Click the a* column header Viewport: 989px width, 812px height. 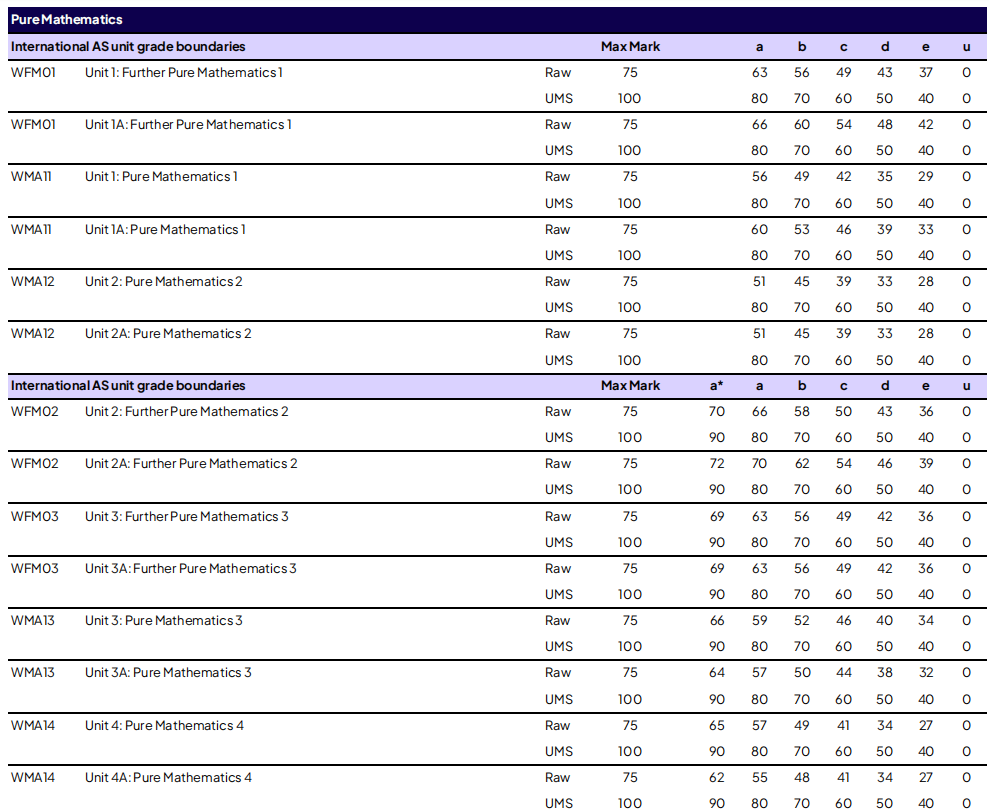tap(716, 386)
